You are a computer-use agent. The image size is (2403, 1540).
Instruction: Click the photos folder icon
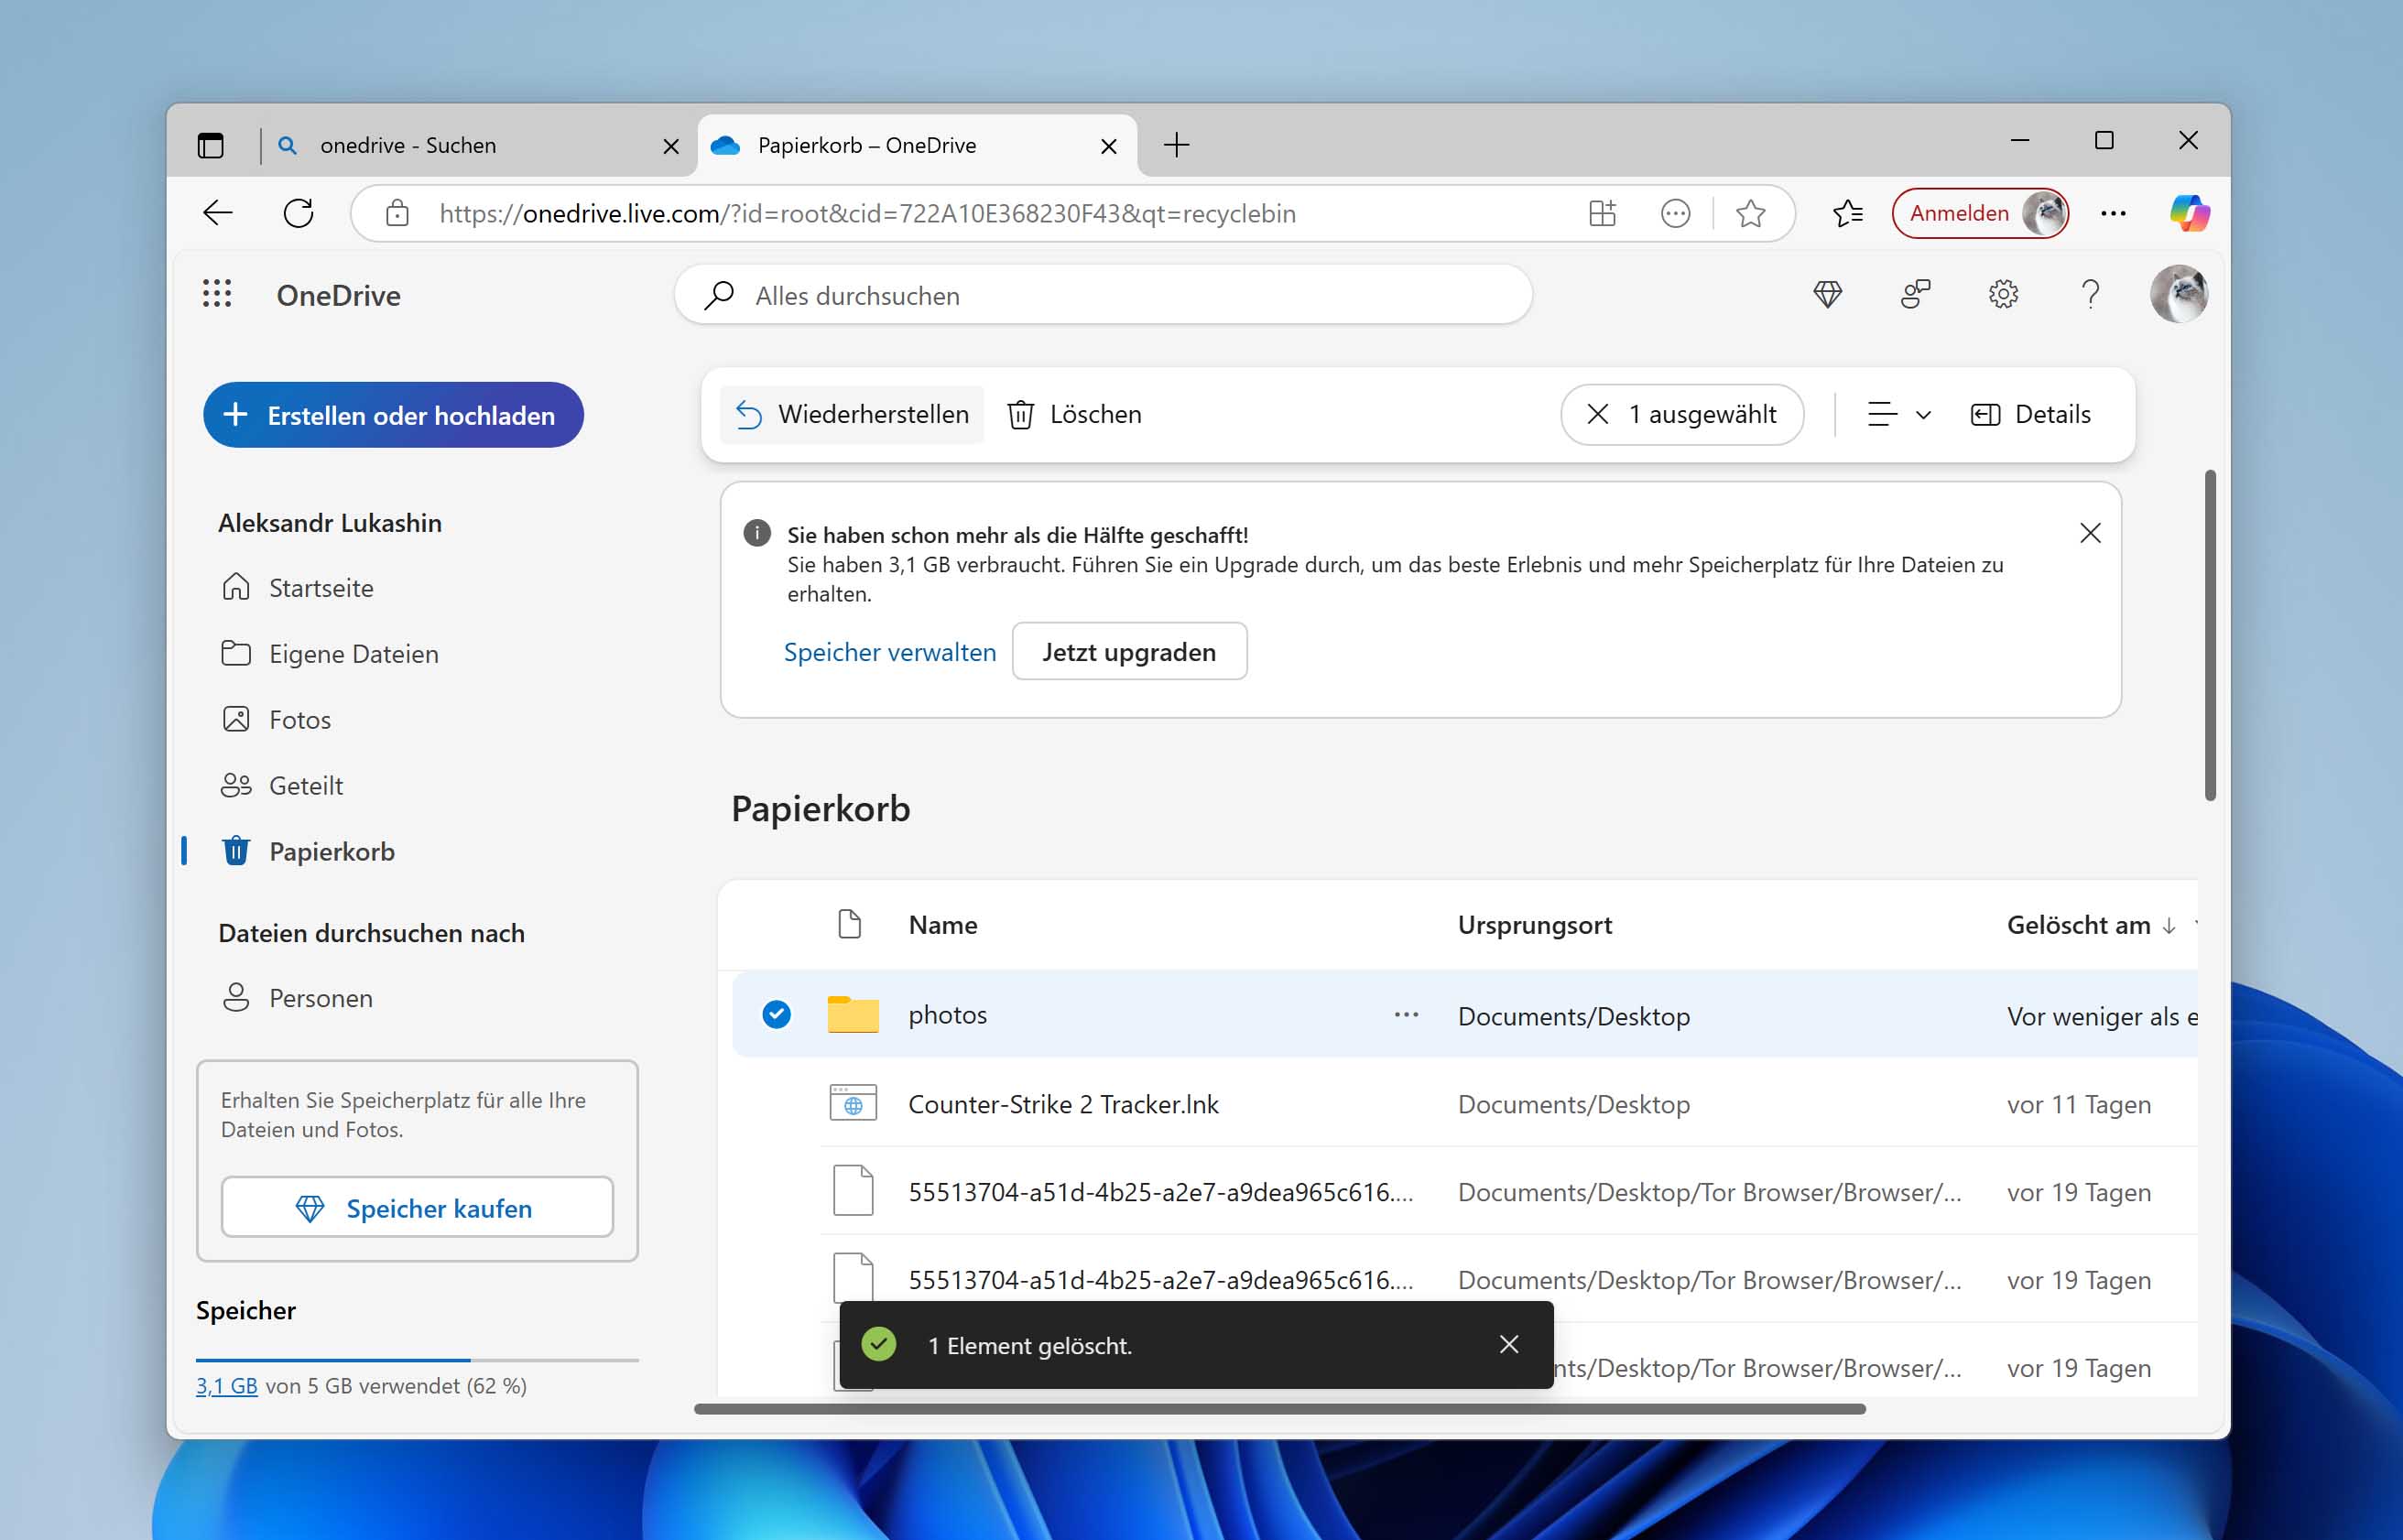click(852, 1015)
